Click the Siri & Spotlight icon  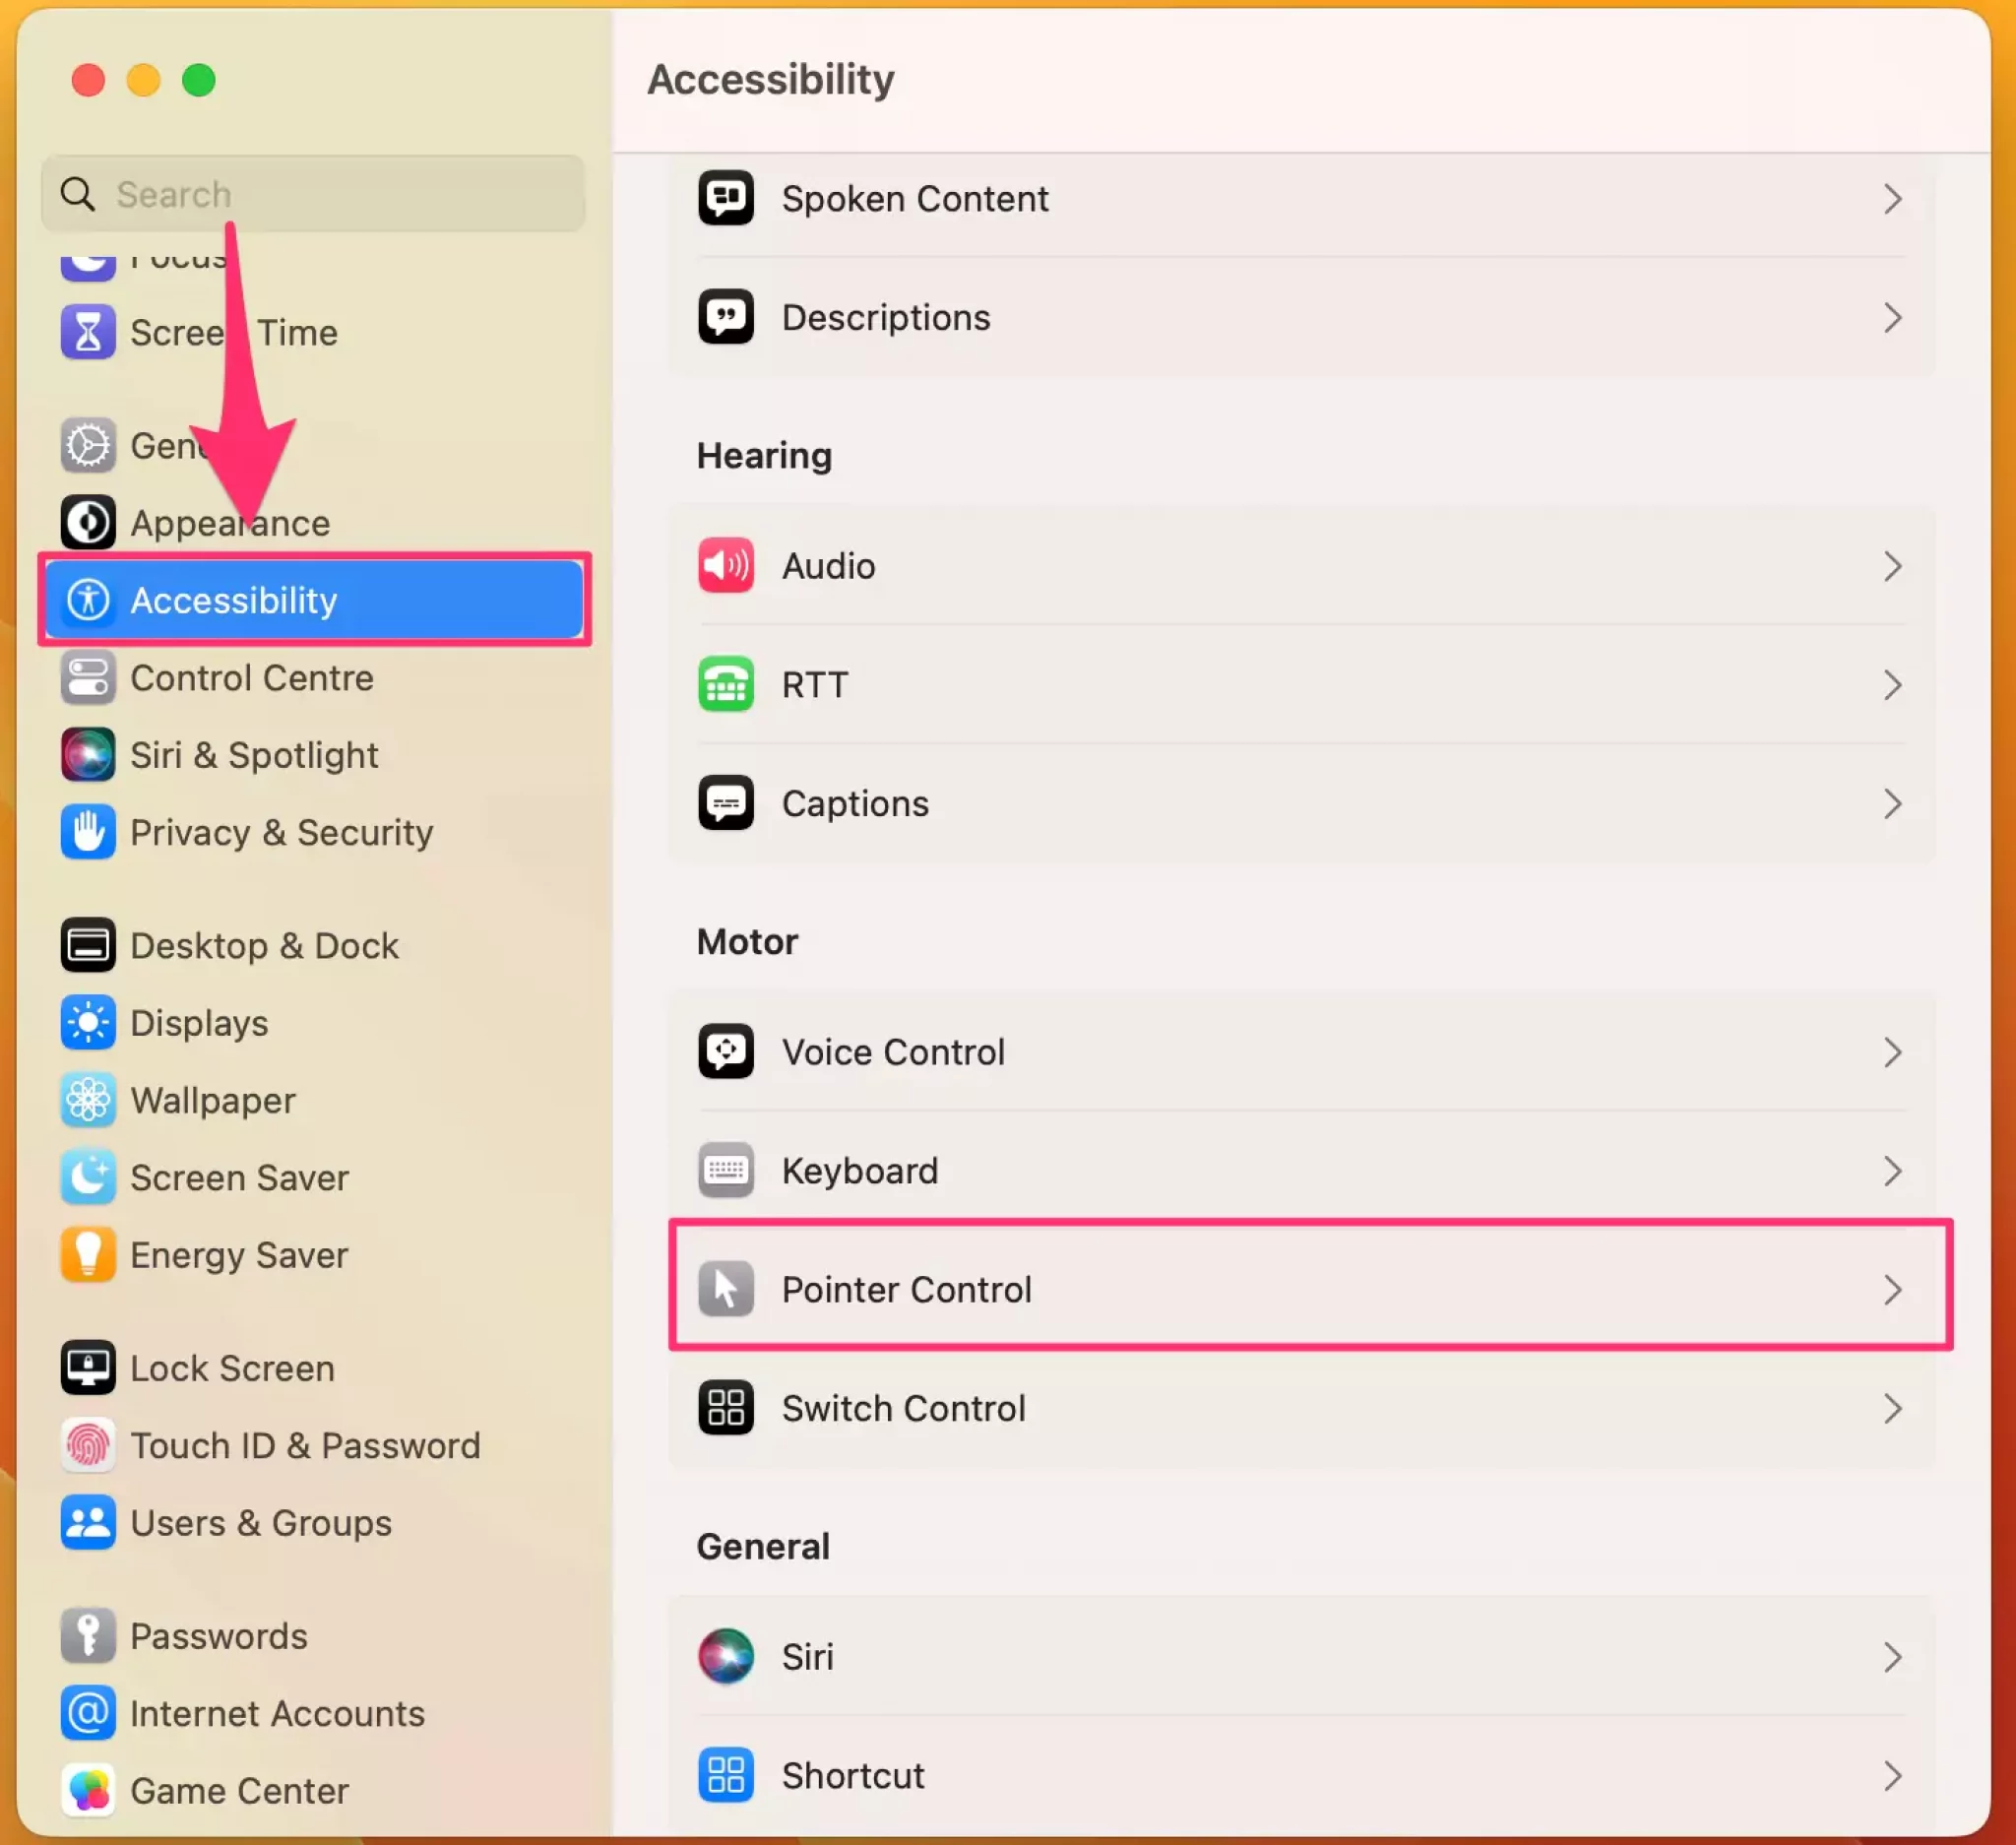click(88, 754)
